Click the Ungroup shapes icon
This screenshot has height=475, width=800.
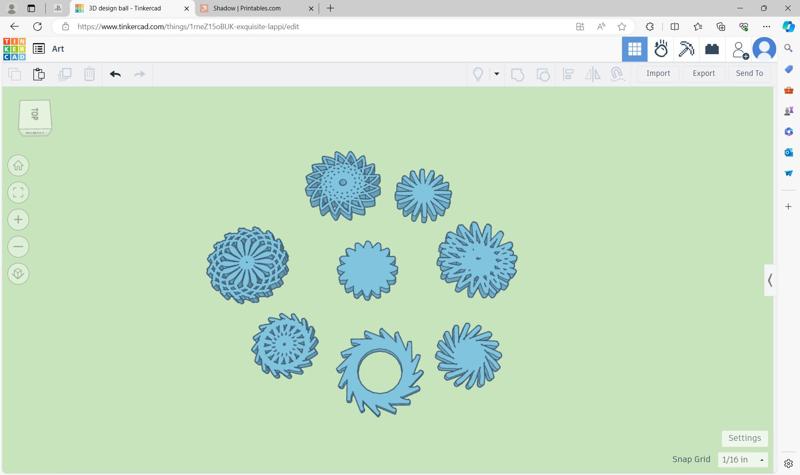(x=543, y=74)
